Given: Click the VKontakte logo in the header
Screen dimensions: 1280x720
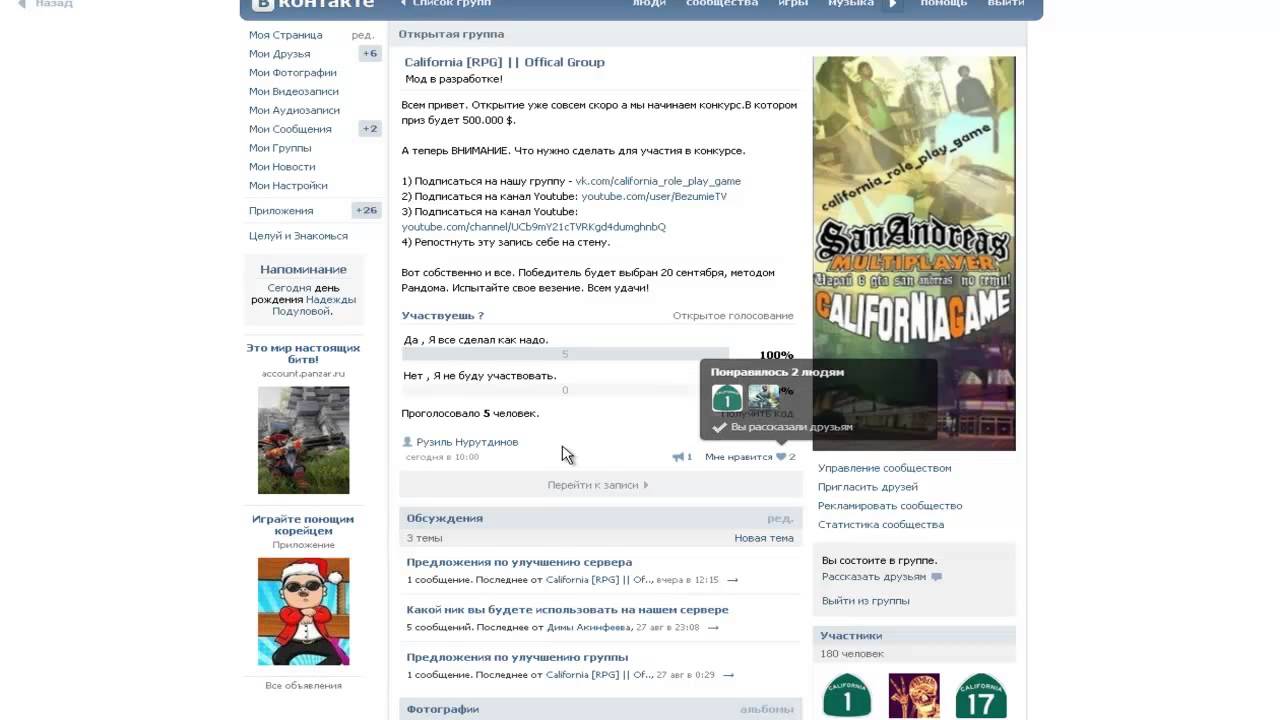Looking at the screenshot, I should 312,4.
